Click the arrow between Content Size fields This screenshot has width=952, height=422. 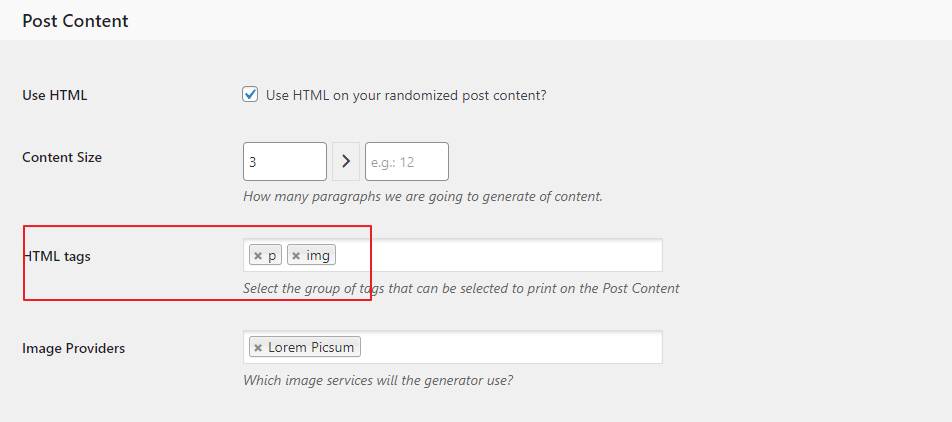click(x=346, y=161)
